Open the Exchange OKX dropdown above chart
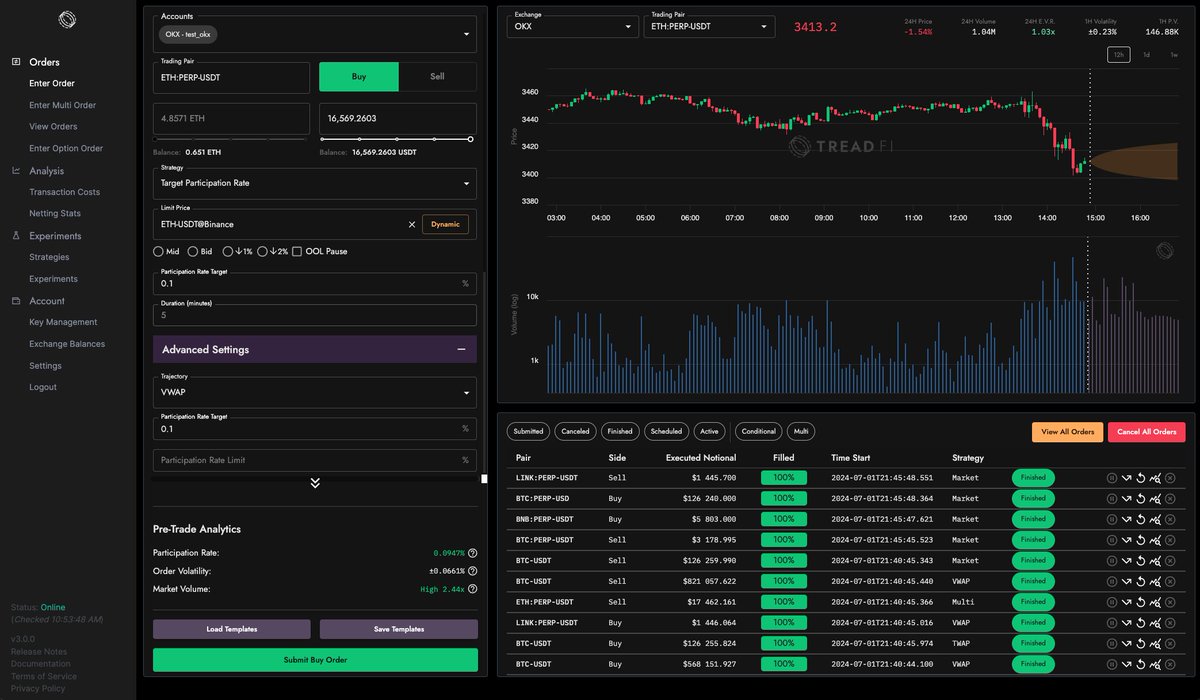Image resolution: width=1200 pixels, height=700 pixels. tap(573, 25)
